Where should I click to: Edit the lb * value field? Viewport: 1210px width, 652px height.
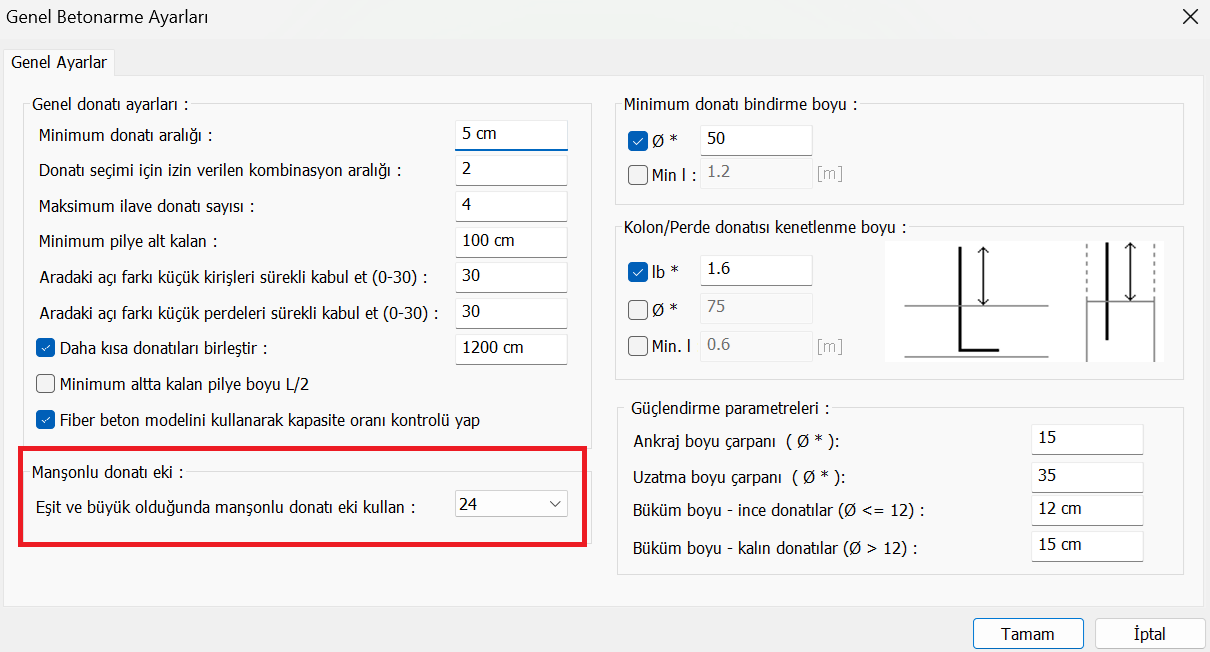coord(756,269)
